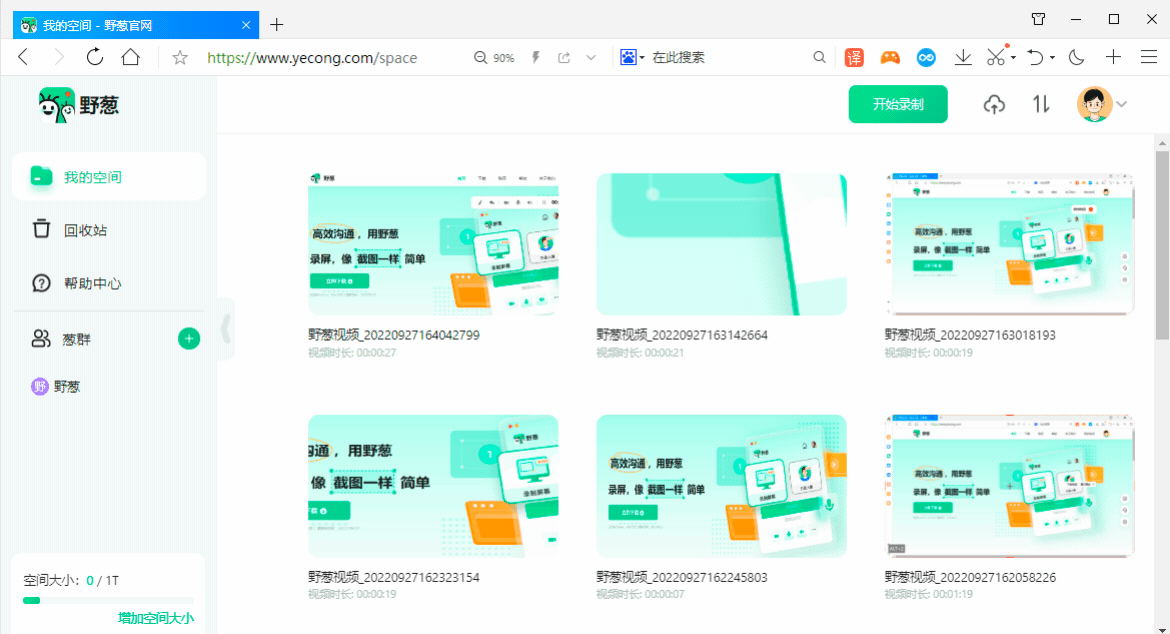1170x634 pixels.
Task: Toggle night mode moon icon
Action: pos(1076,57)
